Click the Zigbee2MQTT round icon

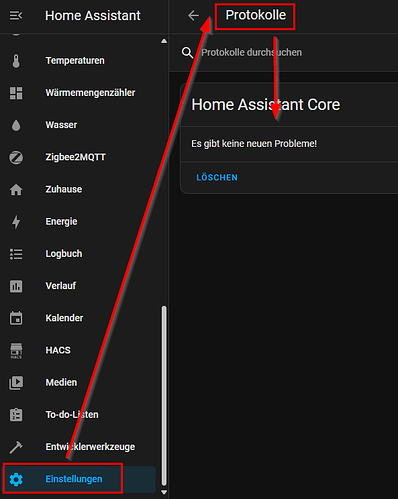coord(16,157)
